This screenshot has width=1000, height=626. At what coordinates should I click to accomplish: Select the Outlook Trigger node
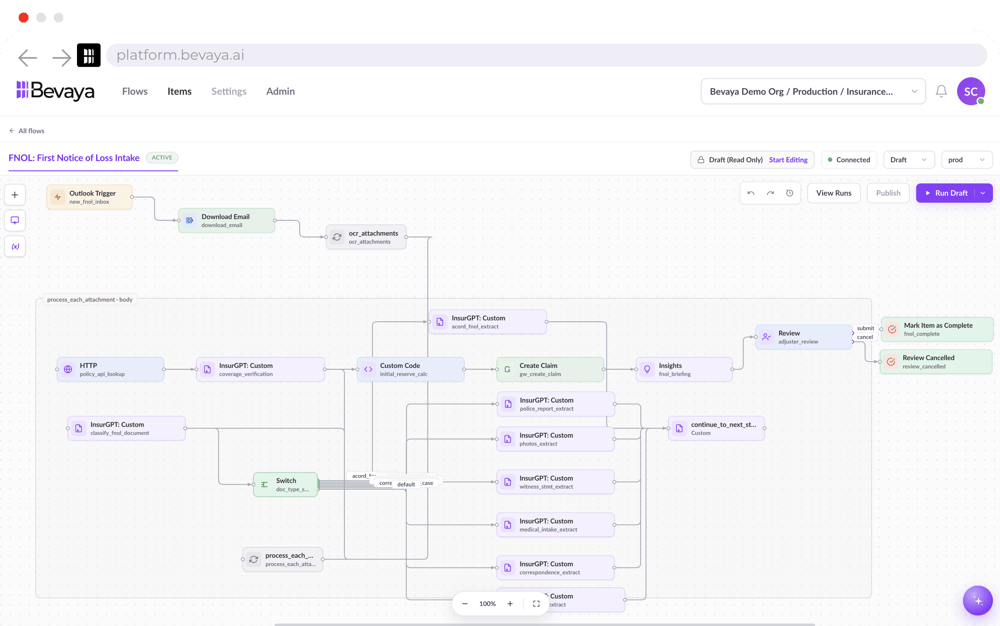(89, 197)
